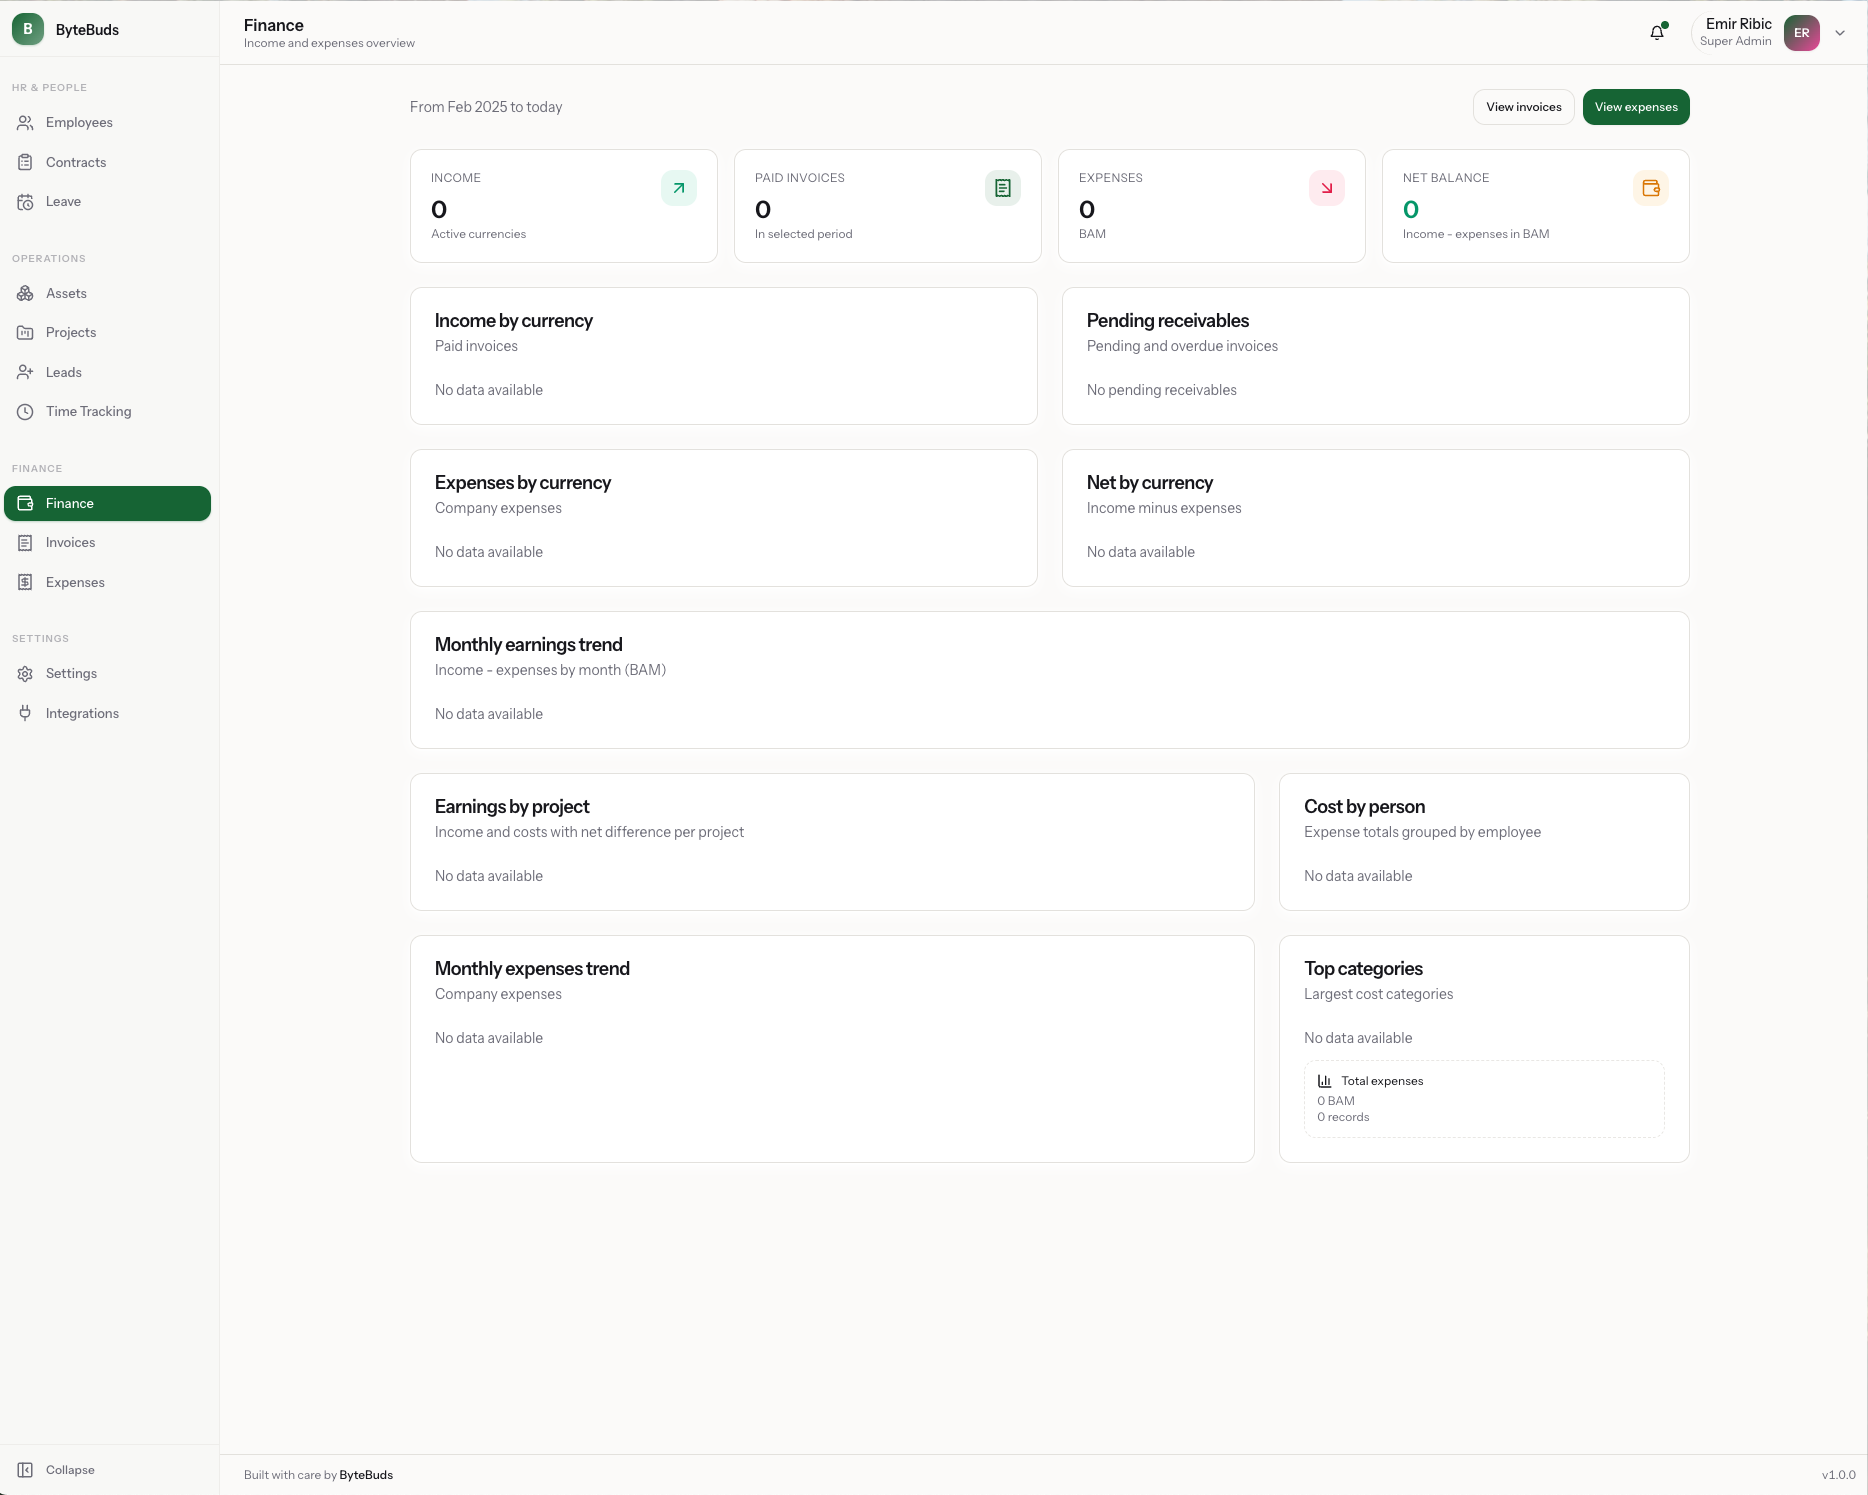The image size is (1868, 1495).
Task: Click the notification bell icon
Action: pos(1657,32)
